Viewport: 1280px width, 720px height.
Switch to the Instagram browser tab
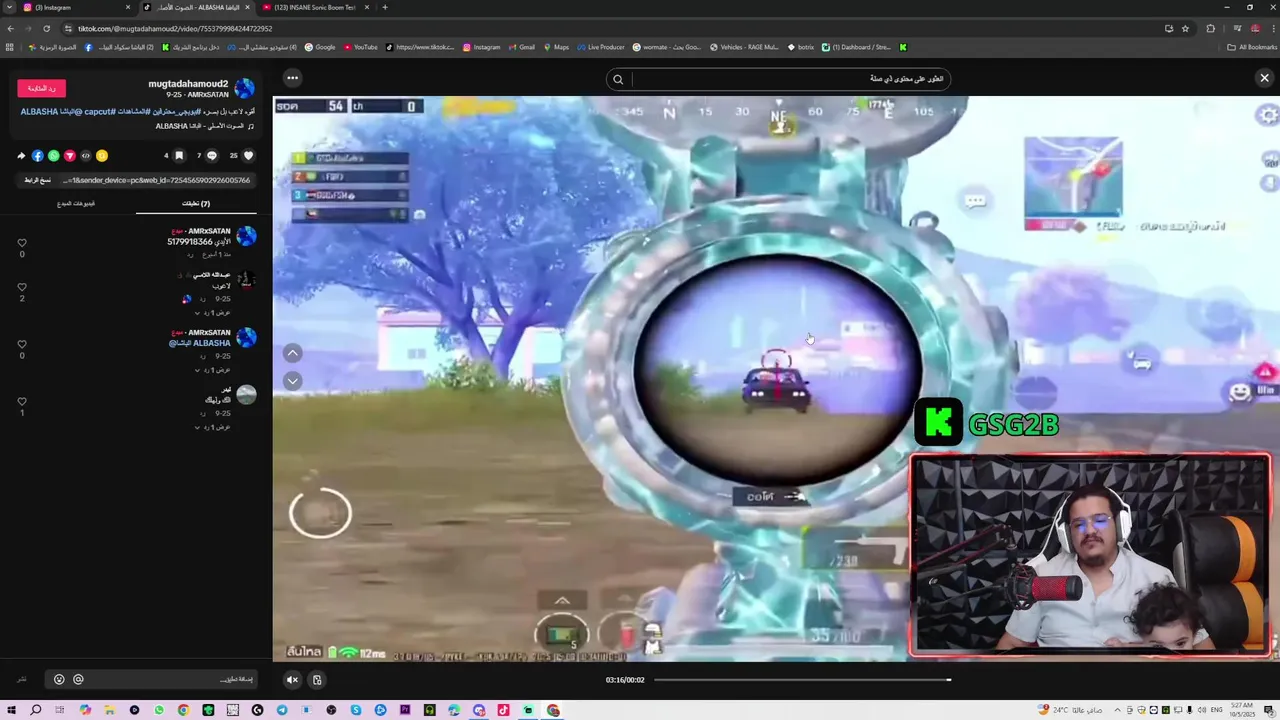[x=76, y=7]
